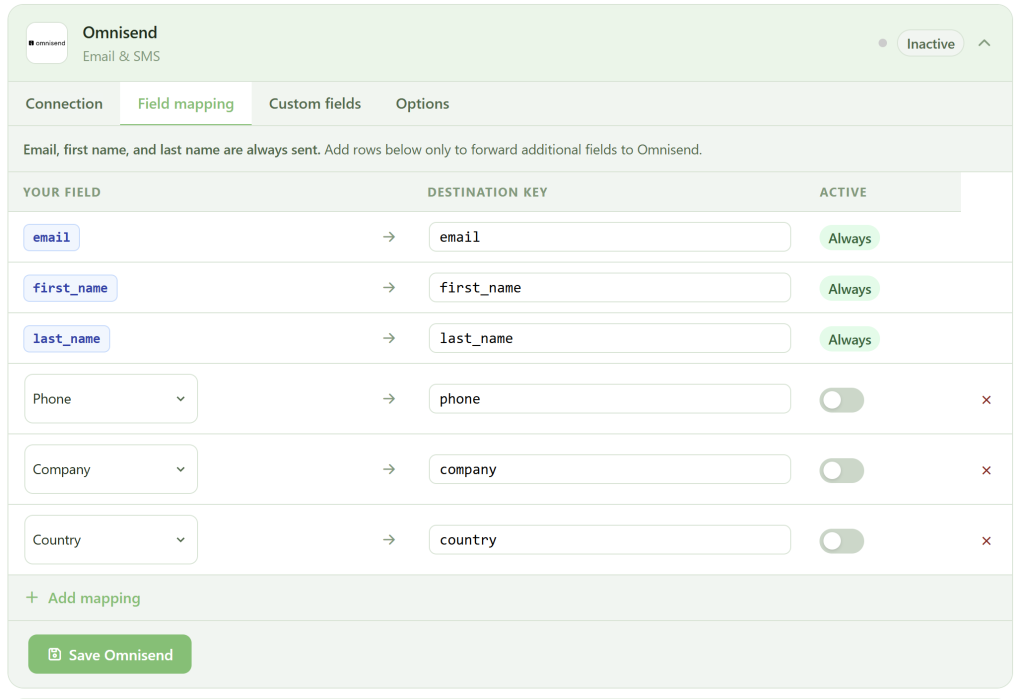Screen dimensions: 1024x699
Task: Click the Always badge in last_name row
Action: 850,340
